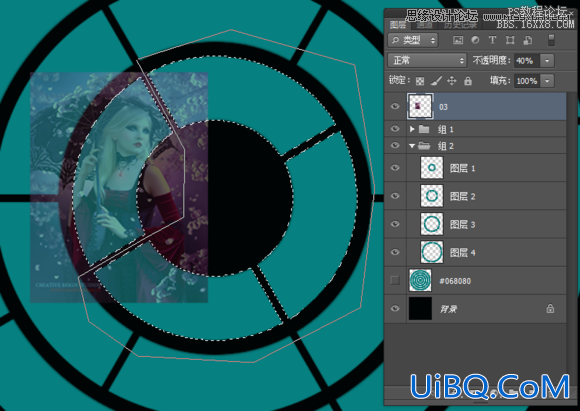Open the opacity (不透明度) slider arrow
This screenshot has width=580, height=411.
(547, 60)
